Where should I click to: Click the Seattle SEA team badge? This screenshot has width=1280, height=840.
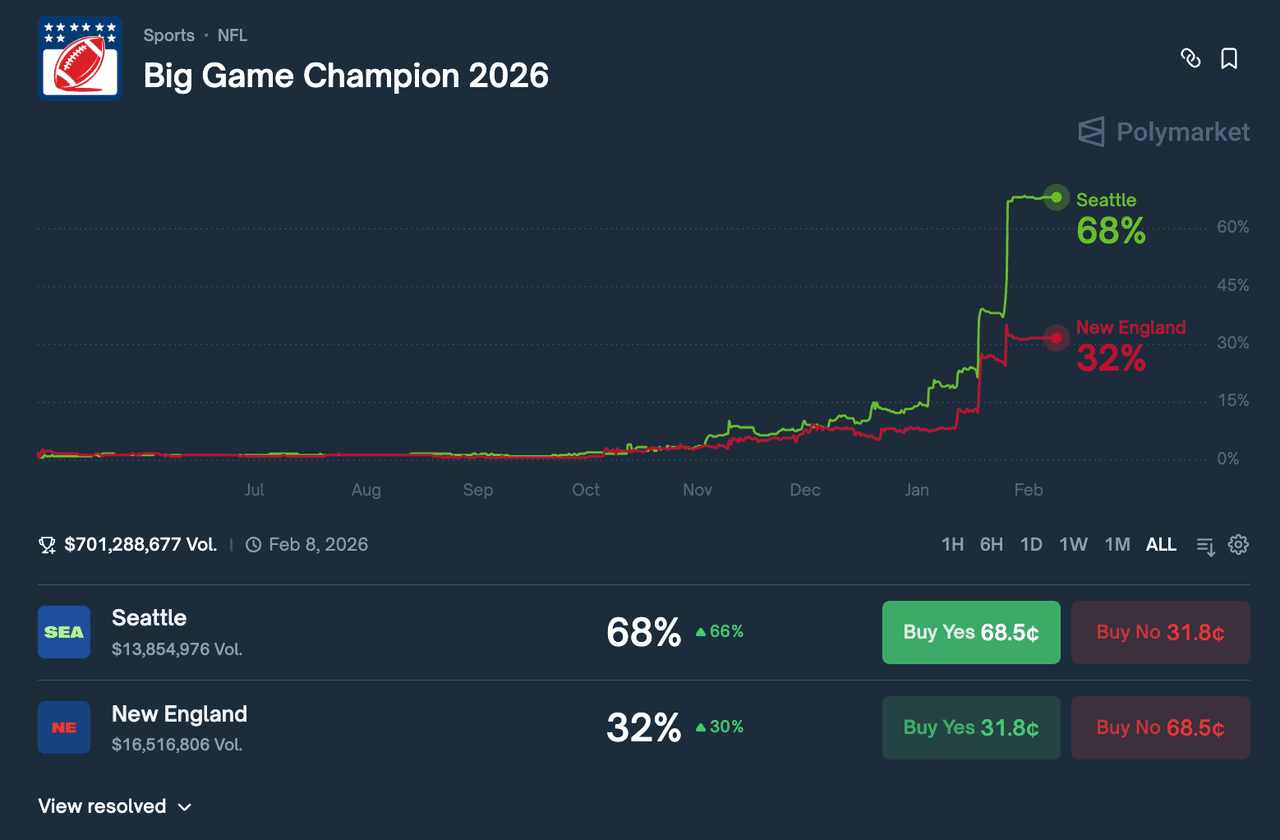(64, 632)
